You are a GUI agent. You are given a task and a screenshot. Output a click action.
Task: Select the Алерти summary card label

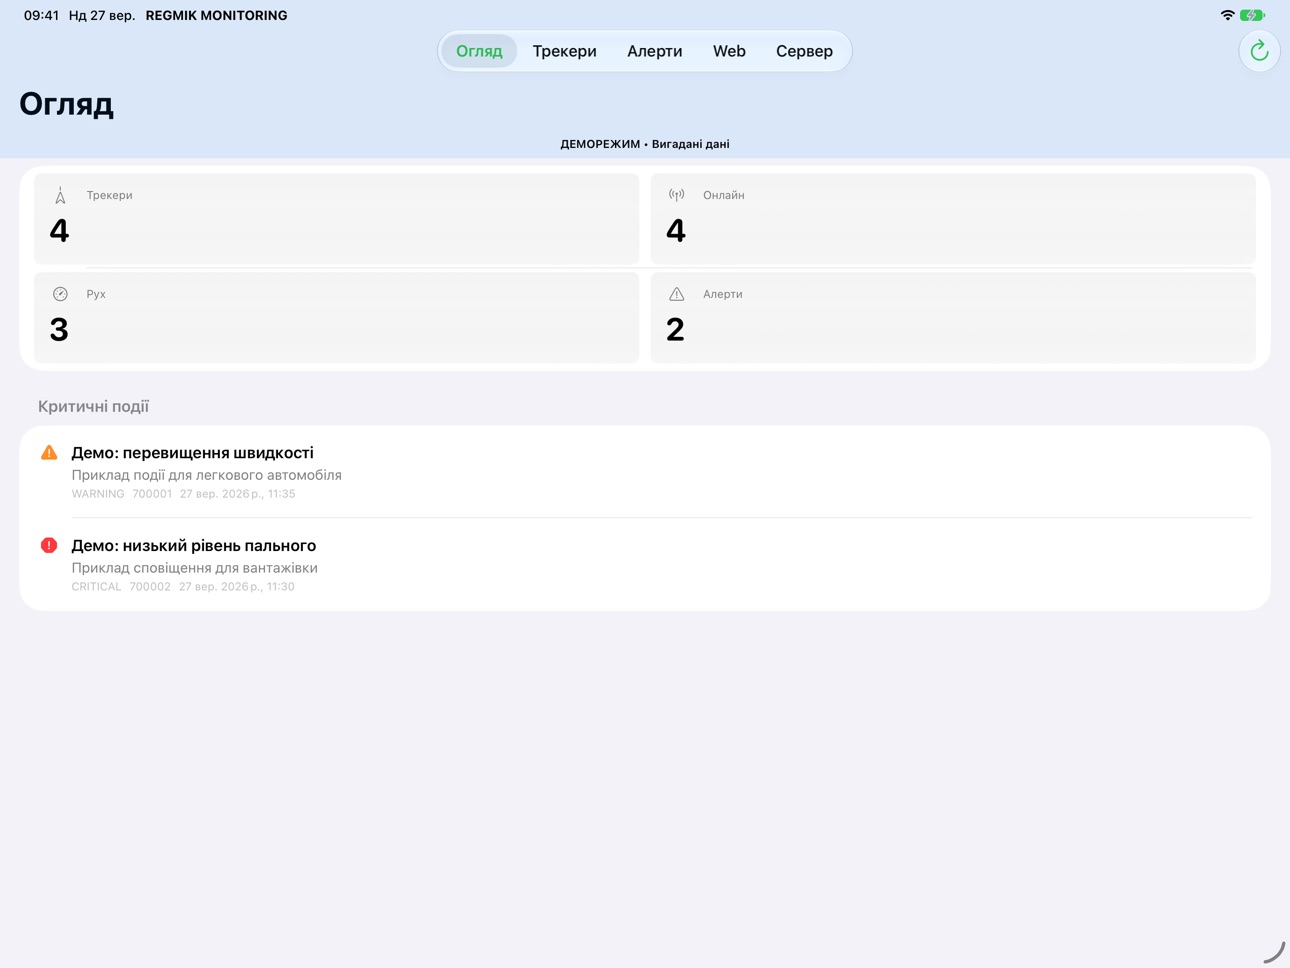click(723, 294)
